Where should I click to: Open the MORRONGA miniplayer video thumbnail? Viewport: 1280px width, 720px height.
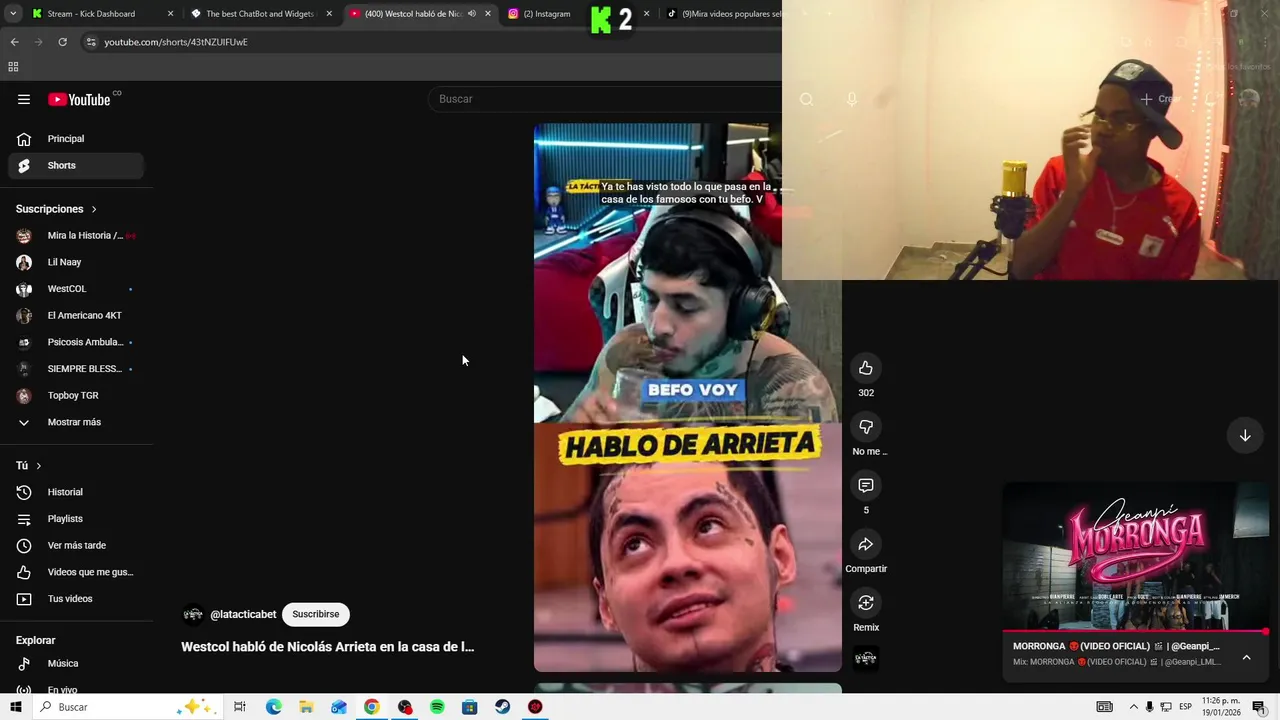1136,556
